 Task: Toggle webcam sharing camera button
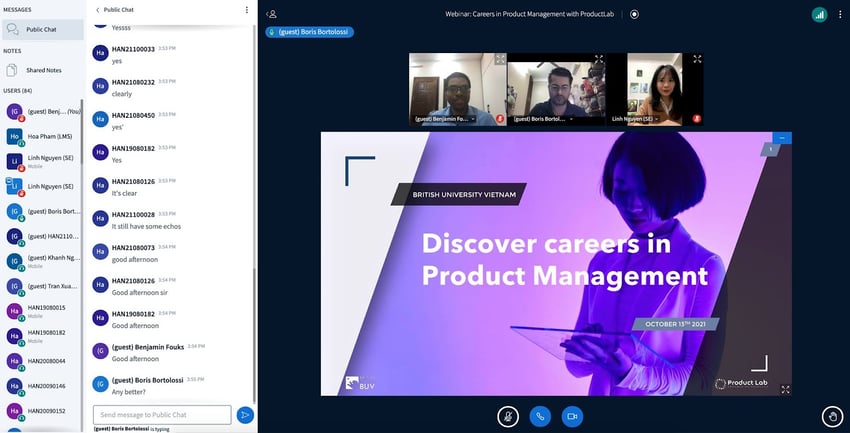pyautogui.click(x=572, y=416)
